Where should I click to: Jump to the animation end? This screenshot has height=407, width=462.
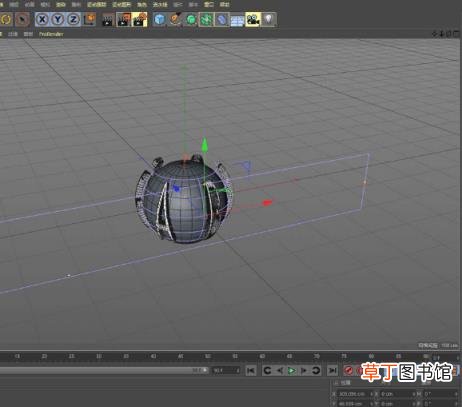coord(332,370)
